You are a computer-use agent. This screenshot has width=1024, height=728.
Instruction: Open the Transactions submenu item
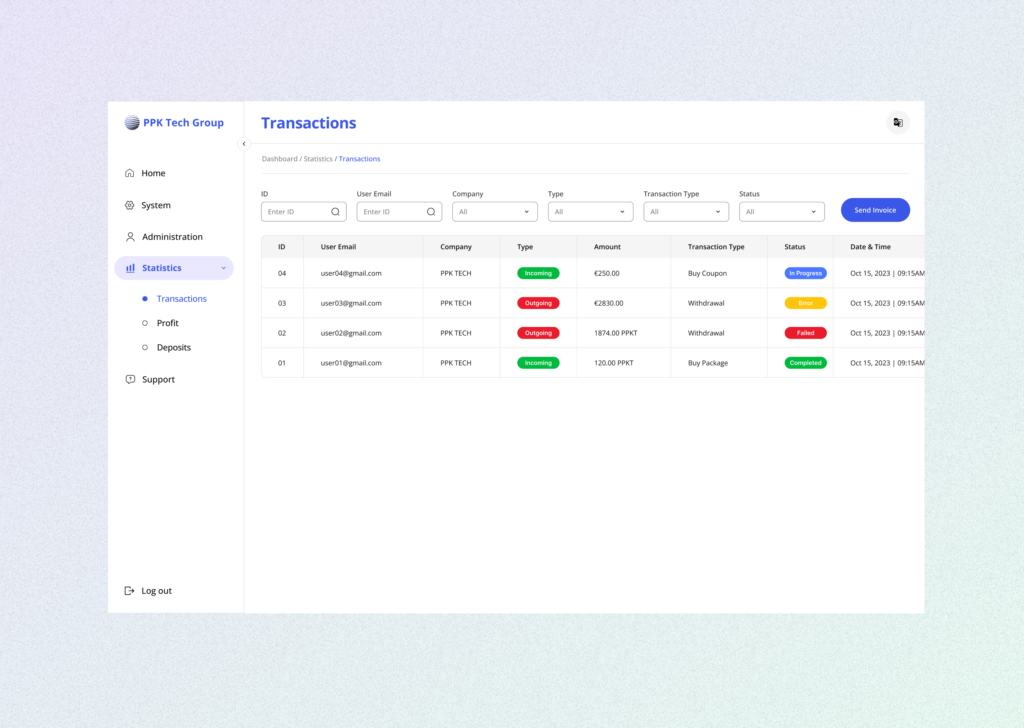tap(181, 299)
